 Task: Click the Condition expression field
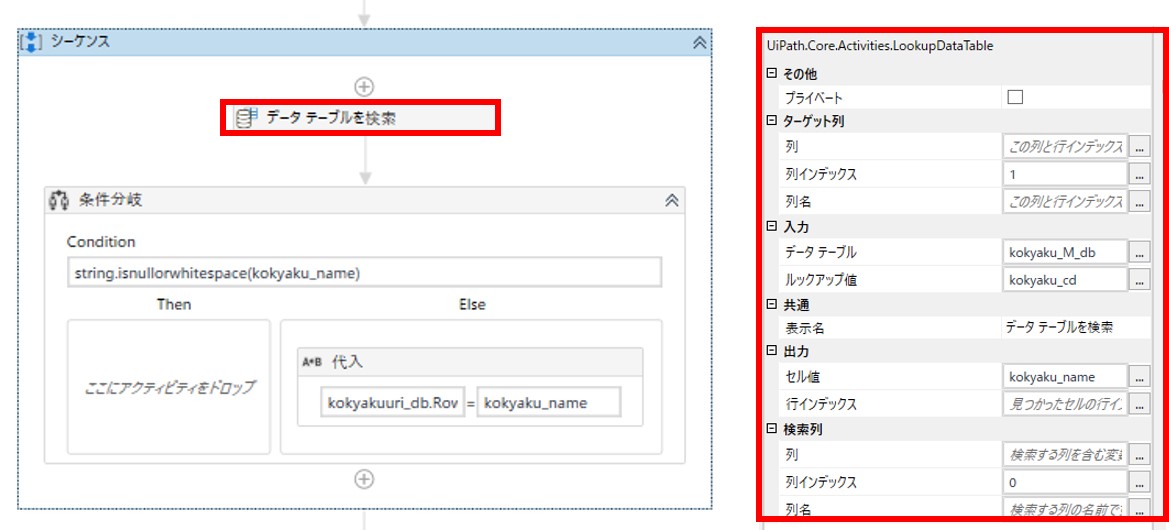[x=366, y=273]
